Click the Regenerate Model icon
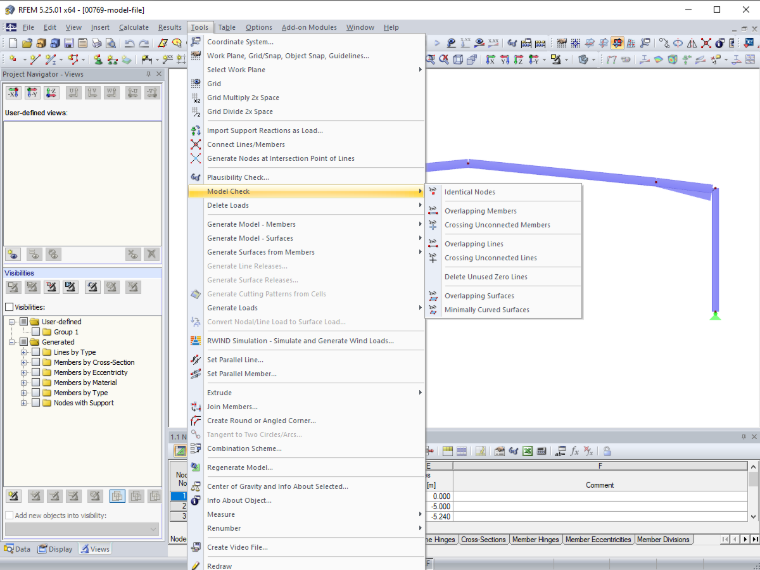This screenshot has height=570, width=760. tap(196, 467)
